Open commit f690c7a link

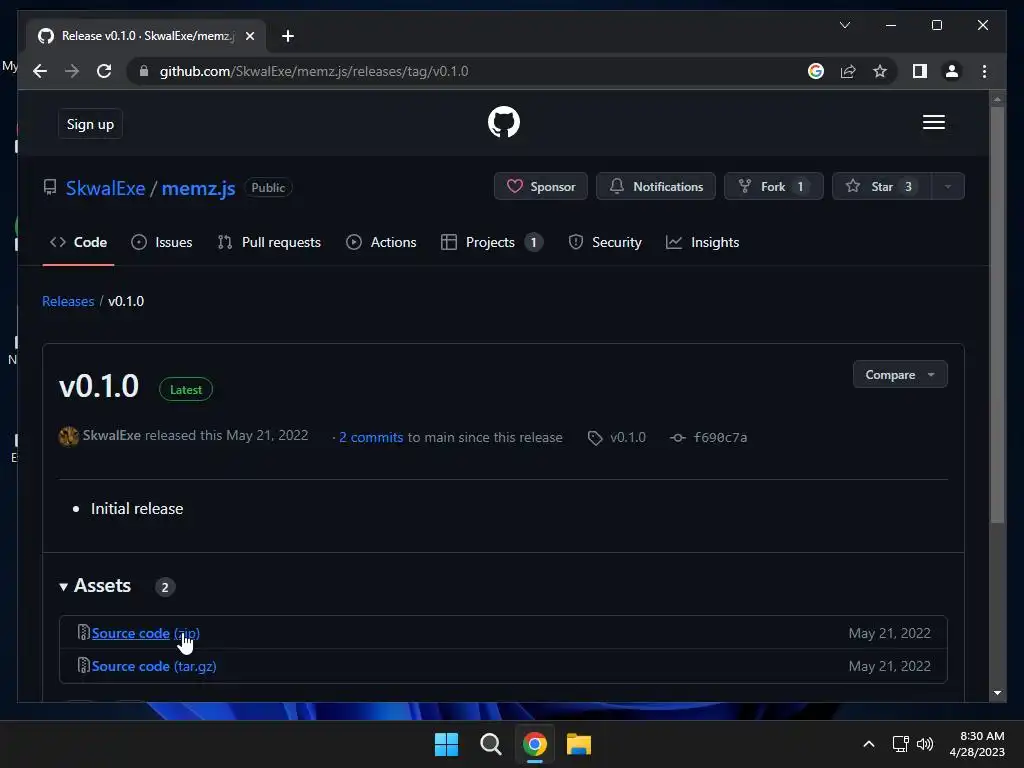coord(720,438)
